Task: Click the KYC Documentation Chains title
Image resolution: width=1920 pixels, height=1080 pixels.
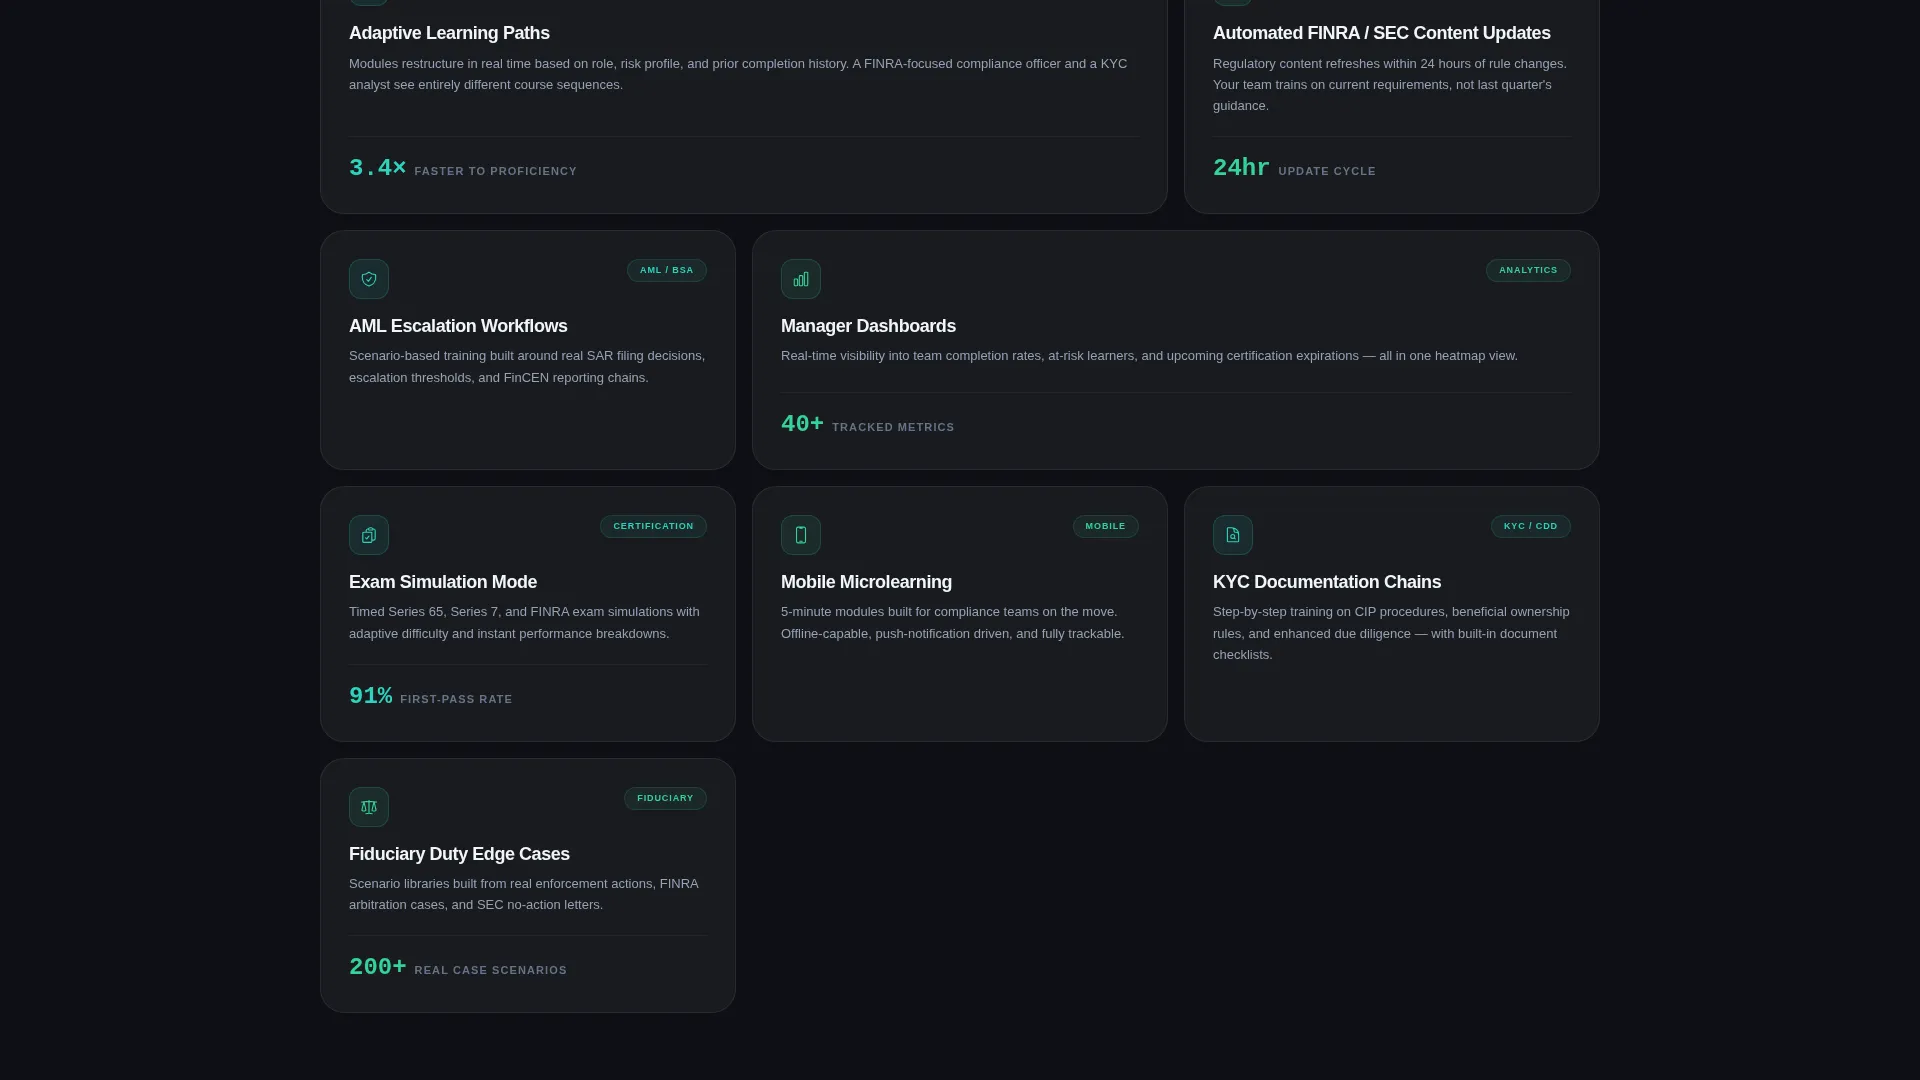Action: pyautogui.click(x=1327, y=582)
